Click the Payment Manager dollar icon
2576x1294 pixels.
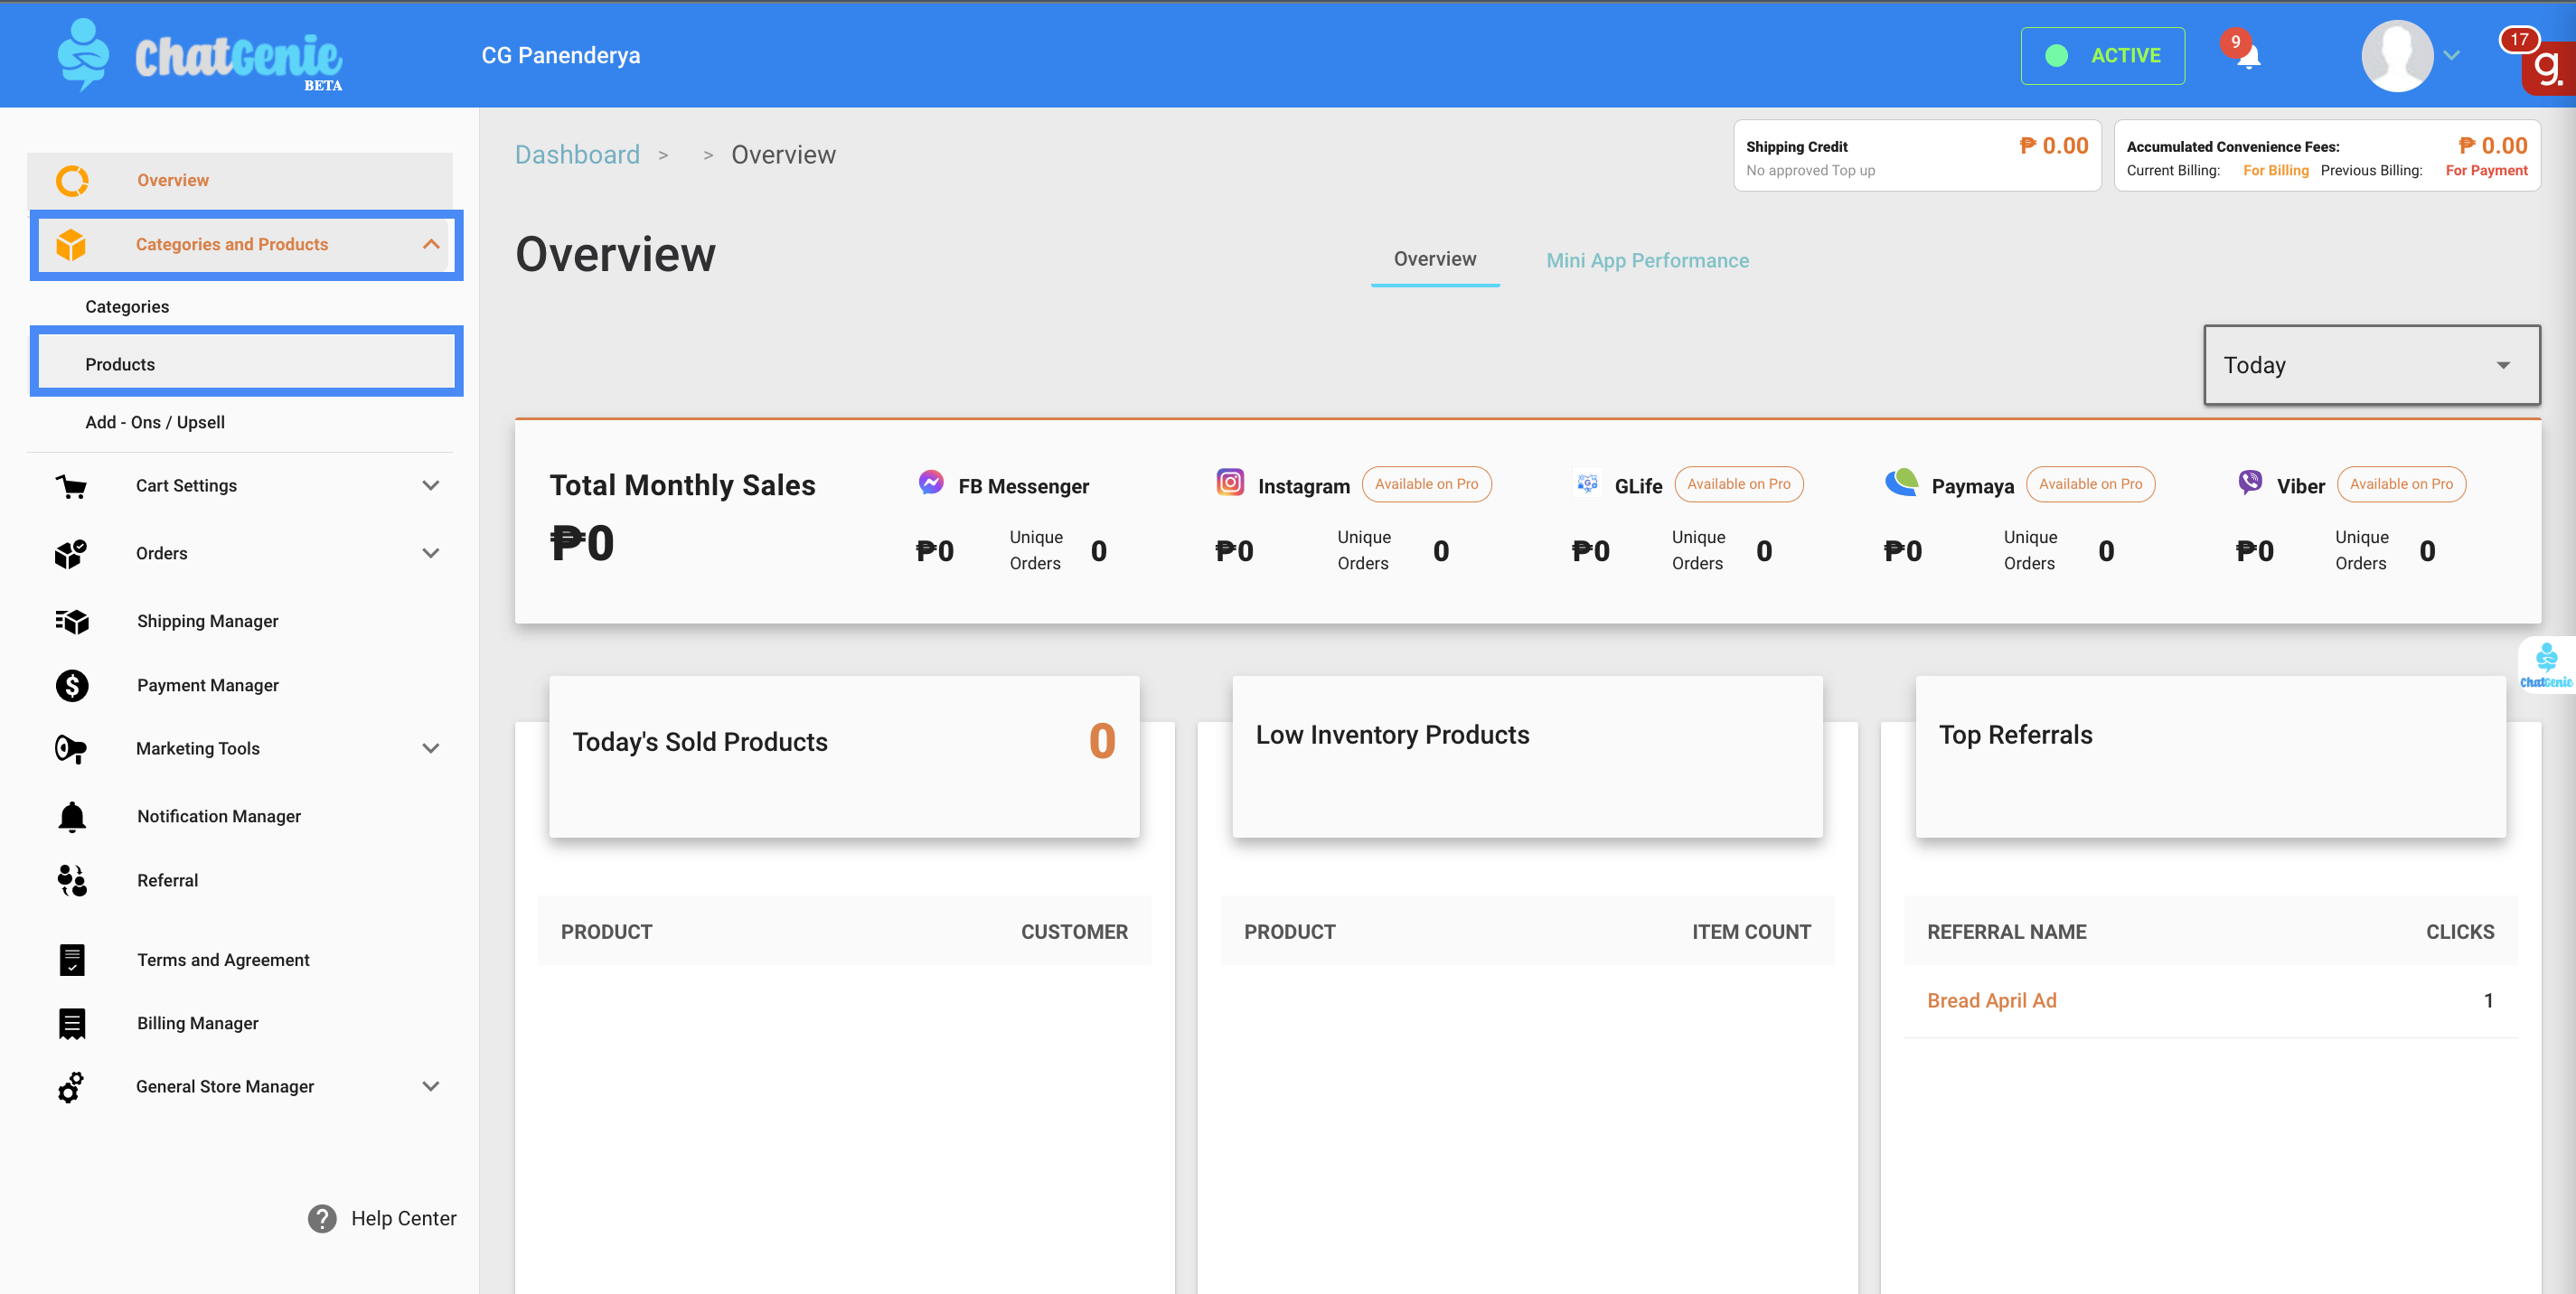click(72, 685)
